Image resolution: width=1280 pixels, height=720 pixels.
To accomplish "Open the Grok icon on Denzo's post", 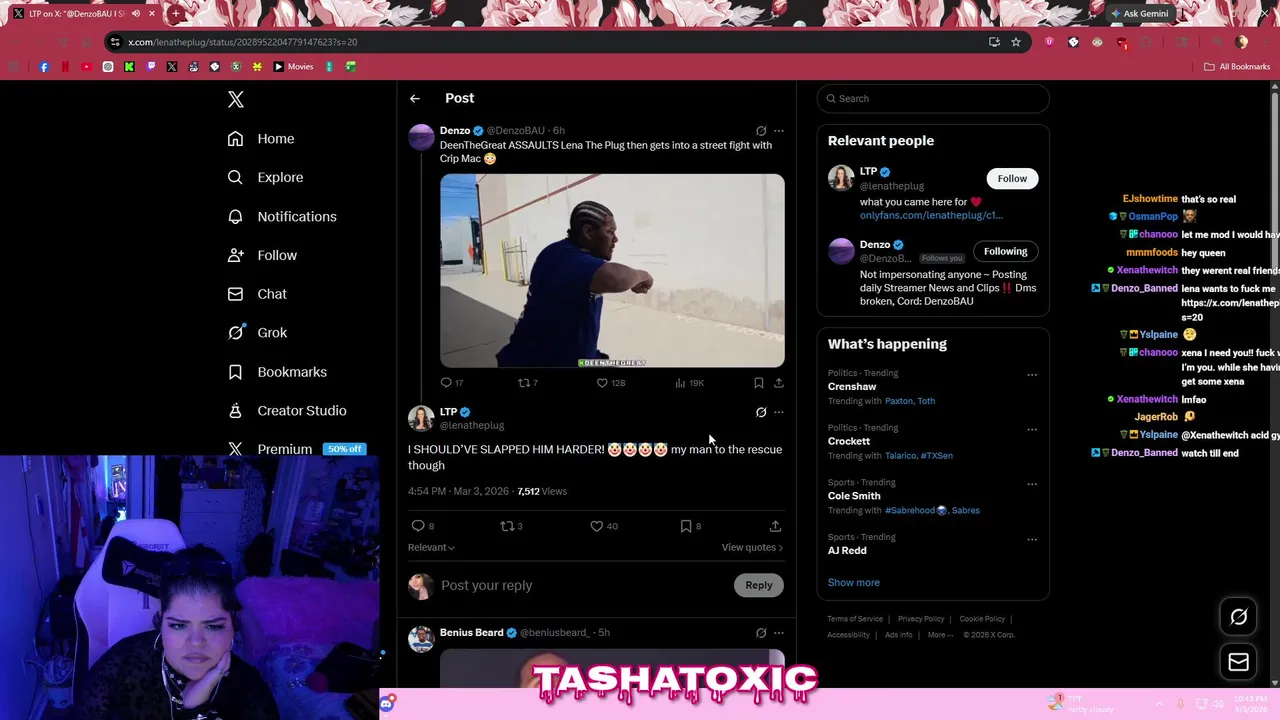I will tap(761, 131).
